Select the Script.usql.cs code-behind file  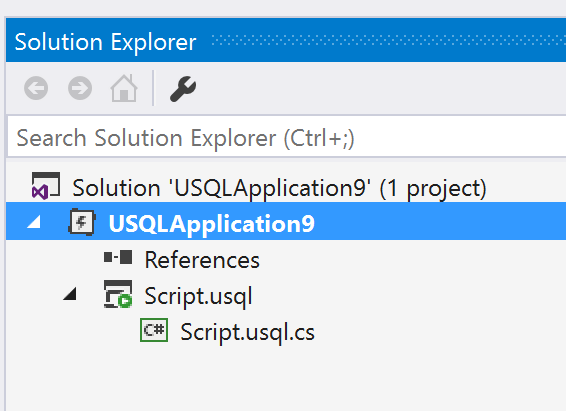pos(247,332)
